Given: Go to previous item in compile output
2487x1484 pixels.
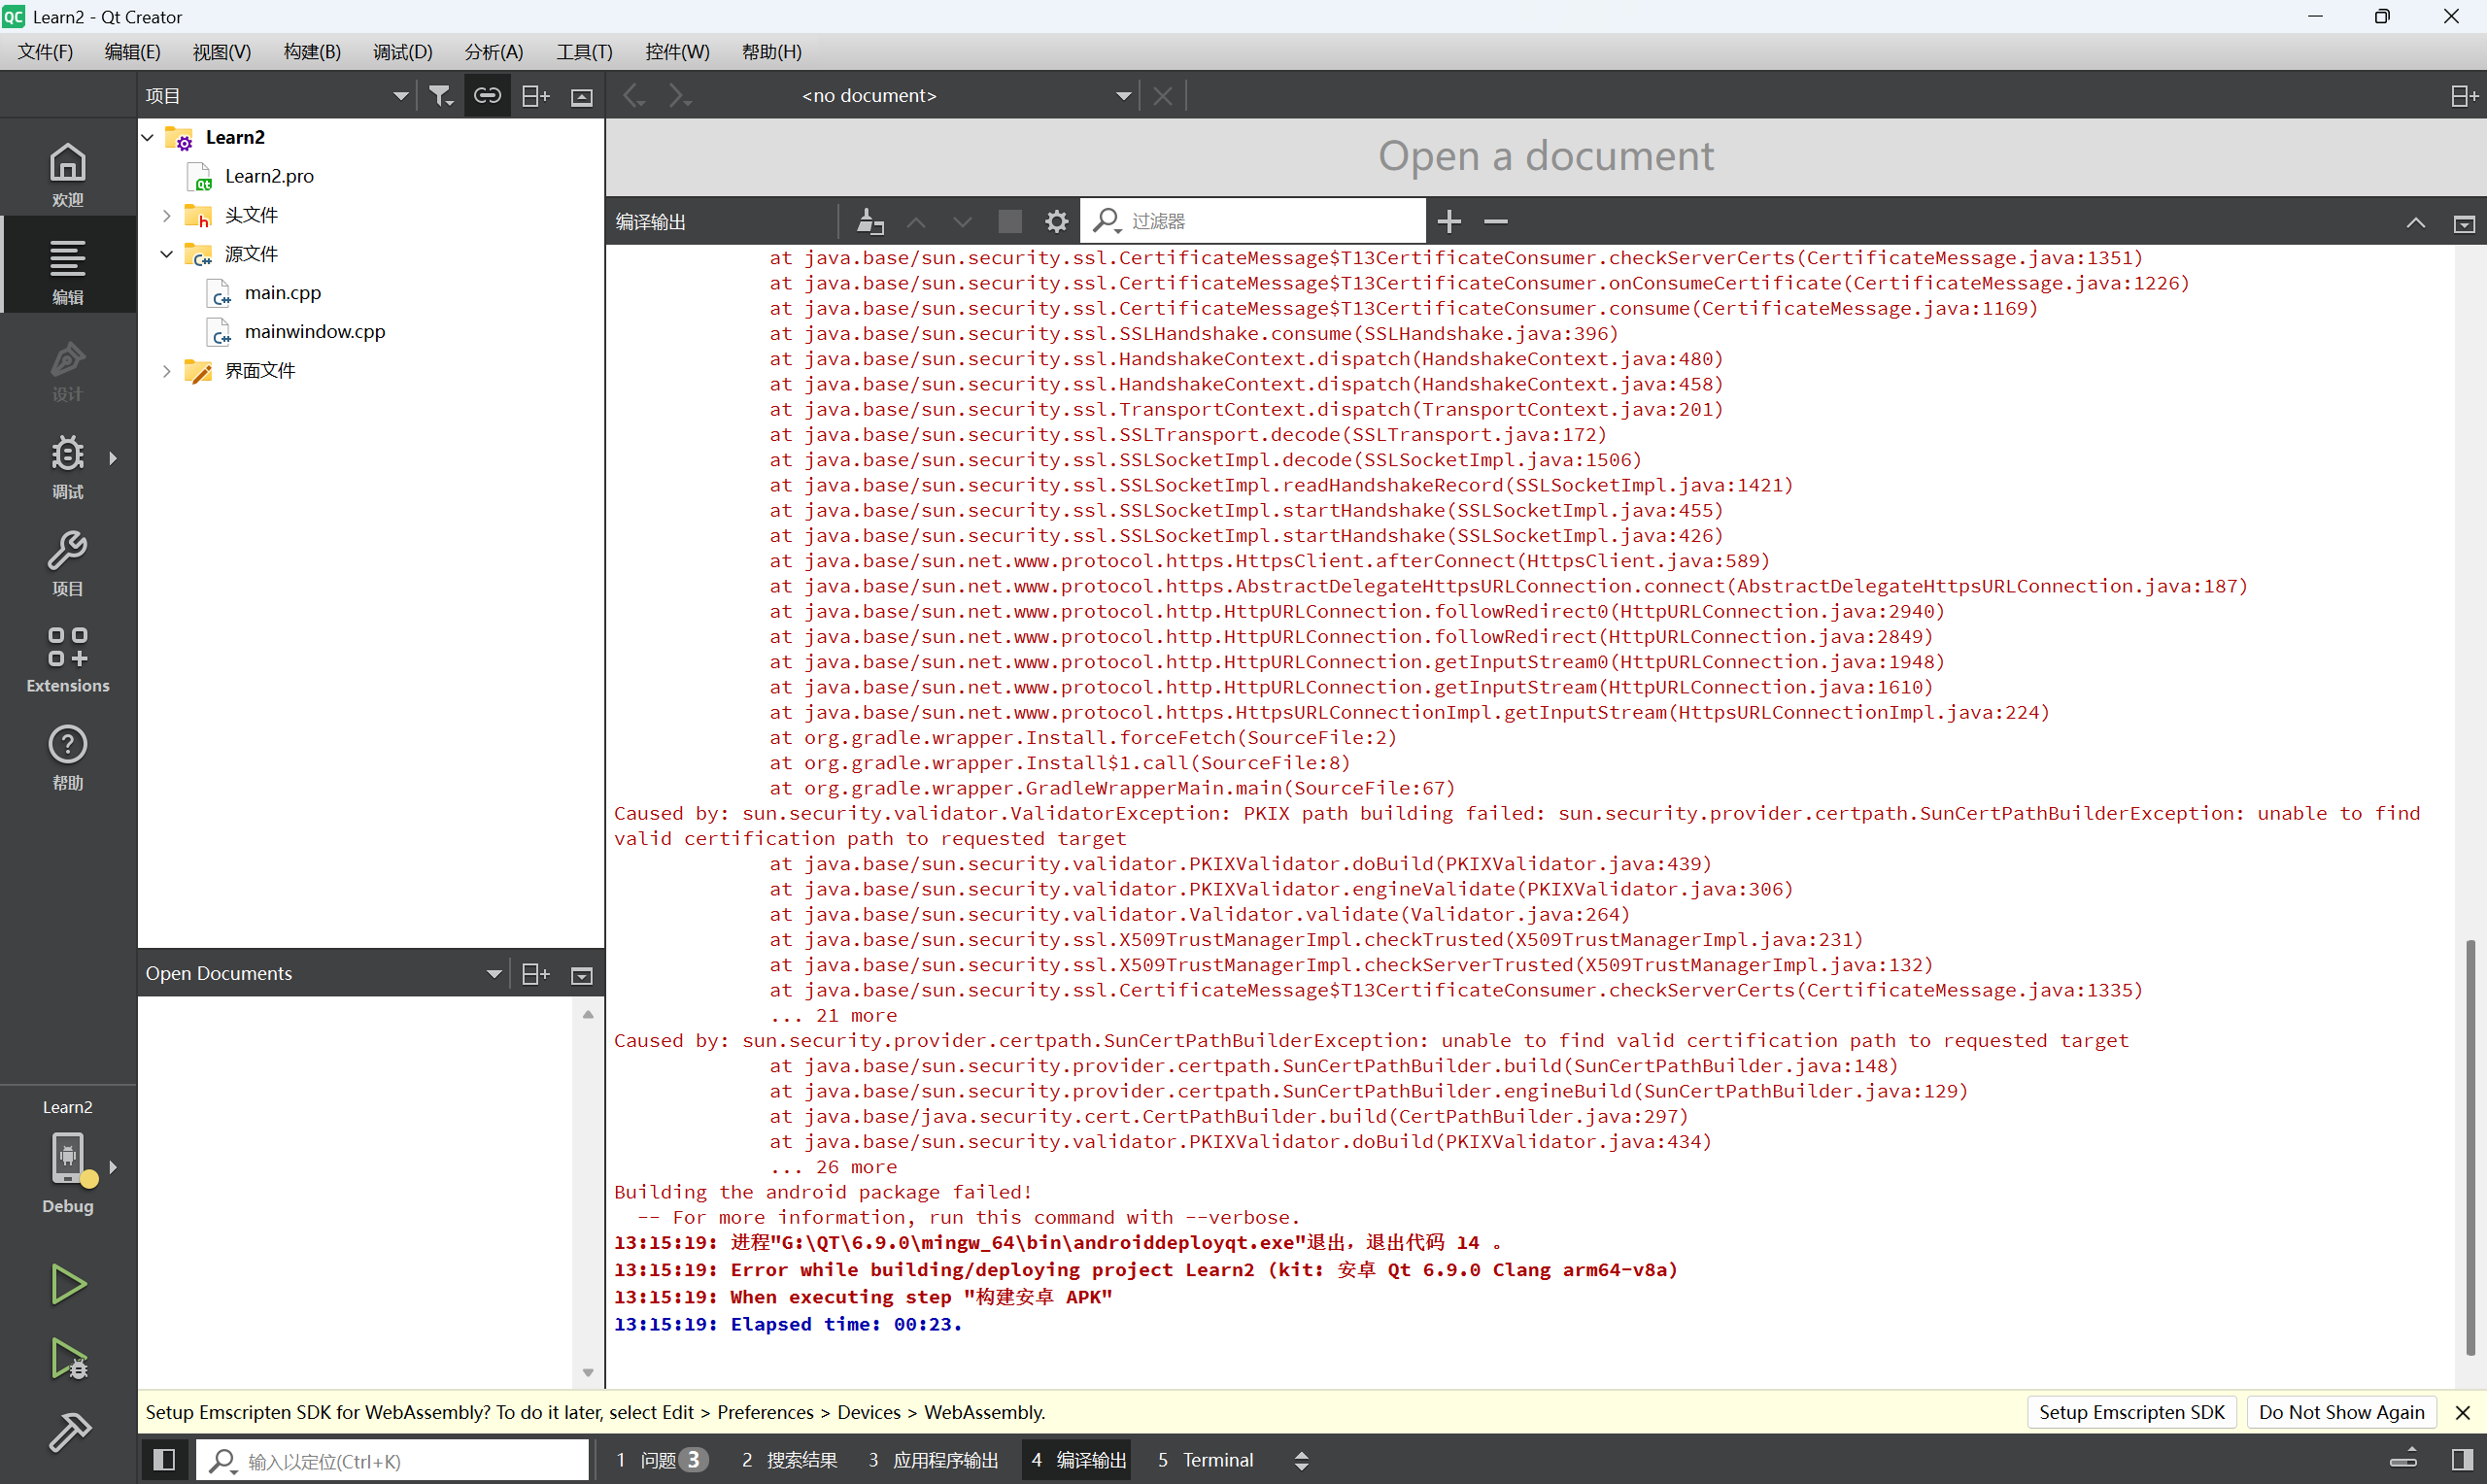Looking at the screenshot, I should pyautogui.click(x=916, y=221).
